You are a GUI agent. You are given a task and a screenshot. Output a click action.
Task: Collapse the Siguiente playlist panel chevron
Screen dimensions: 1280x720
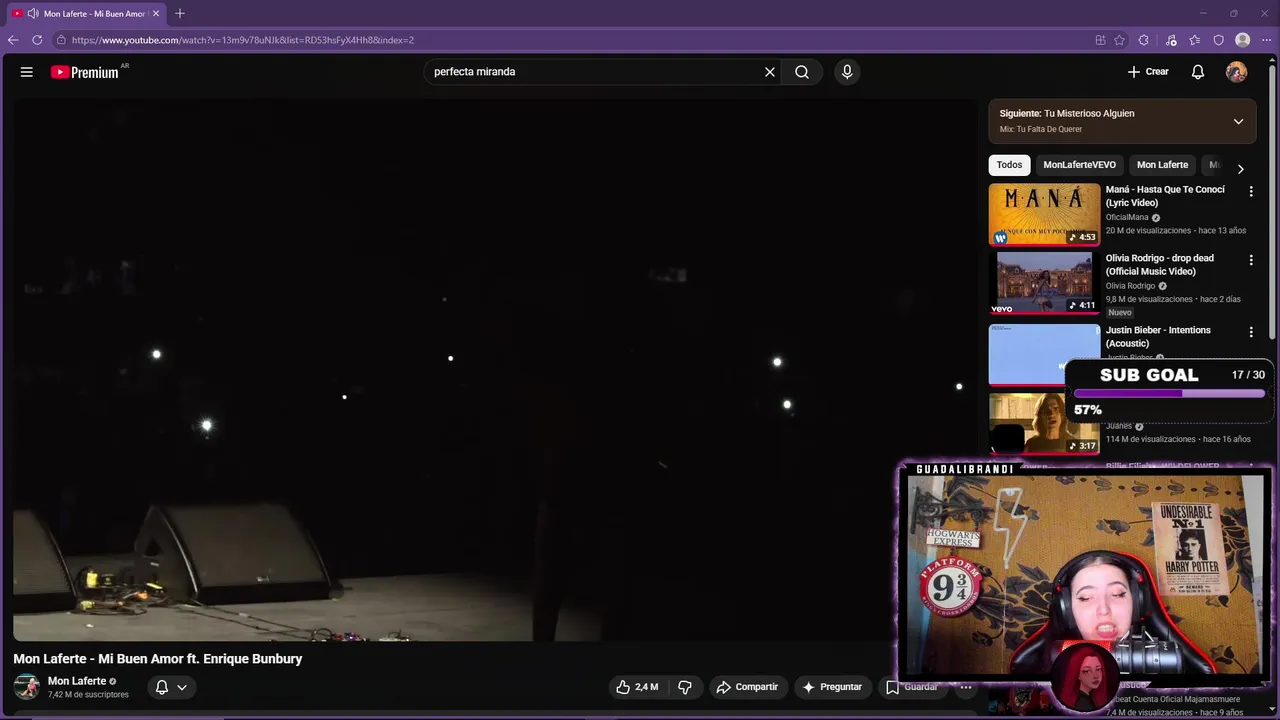point(1238,121)
